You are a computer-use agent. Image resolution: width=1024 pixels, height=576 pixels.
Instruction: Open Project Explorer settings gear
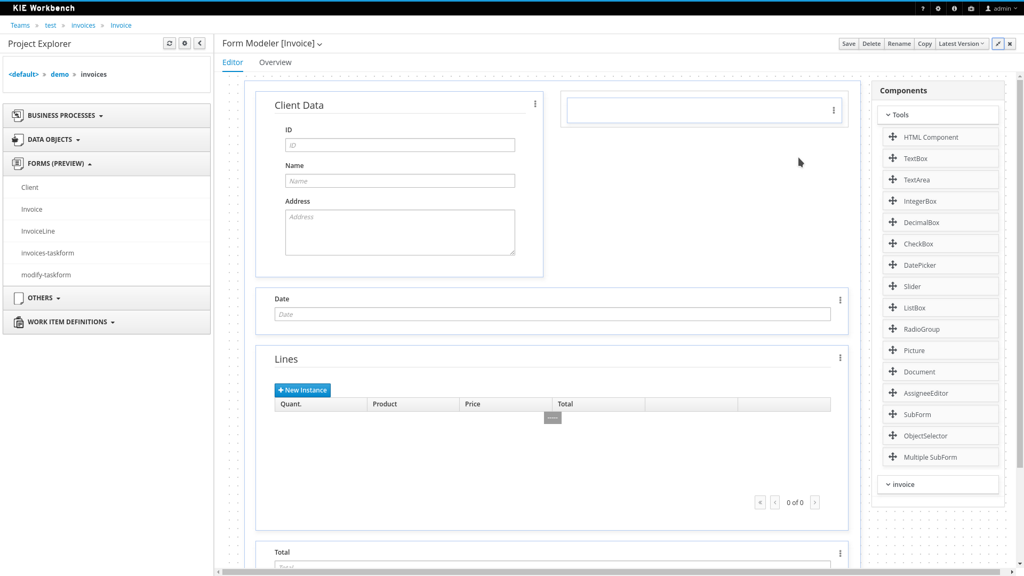click(x=185, y=44)
